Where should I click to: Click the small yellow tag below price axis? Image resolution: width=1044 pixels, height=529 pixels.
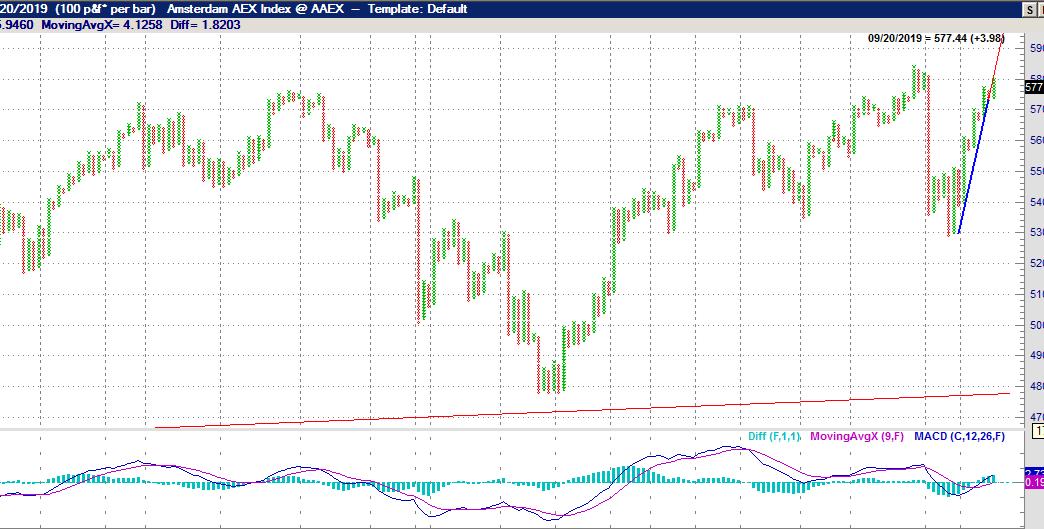1038,430
